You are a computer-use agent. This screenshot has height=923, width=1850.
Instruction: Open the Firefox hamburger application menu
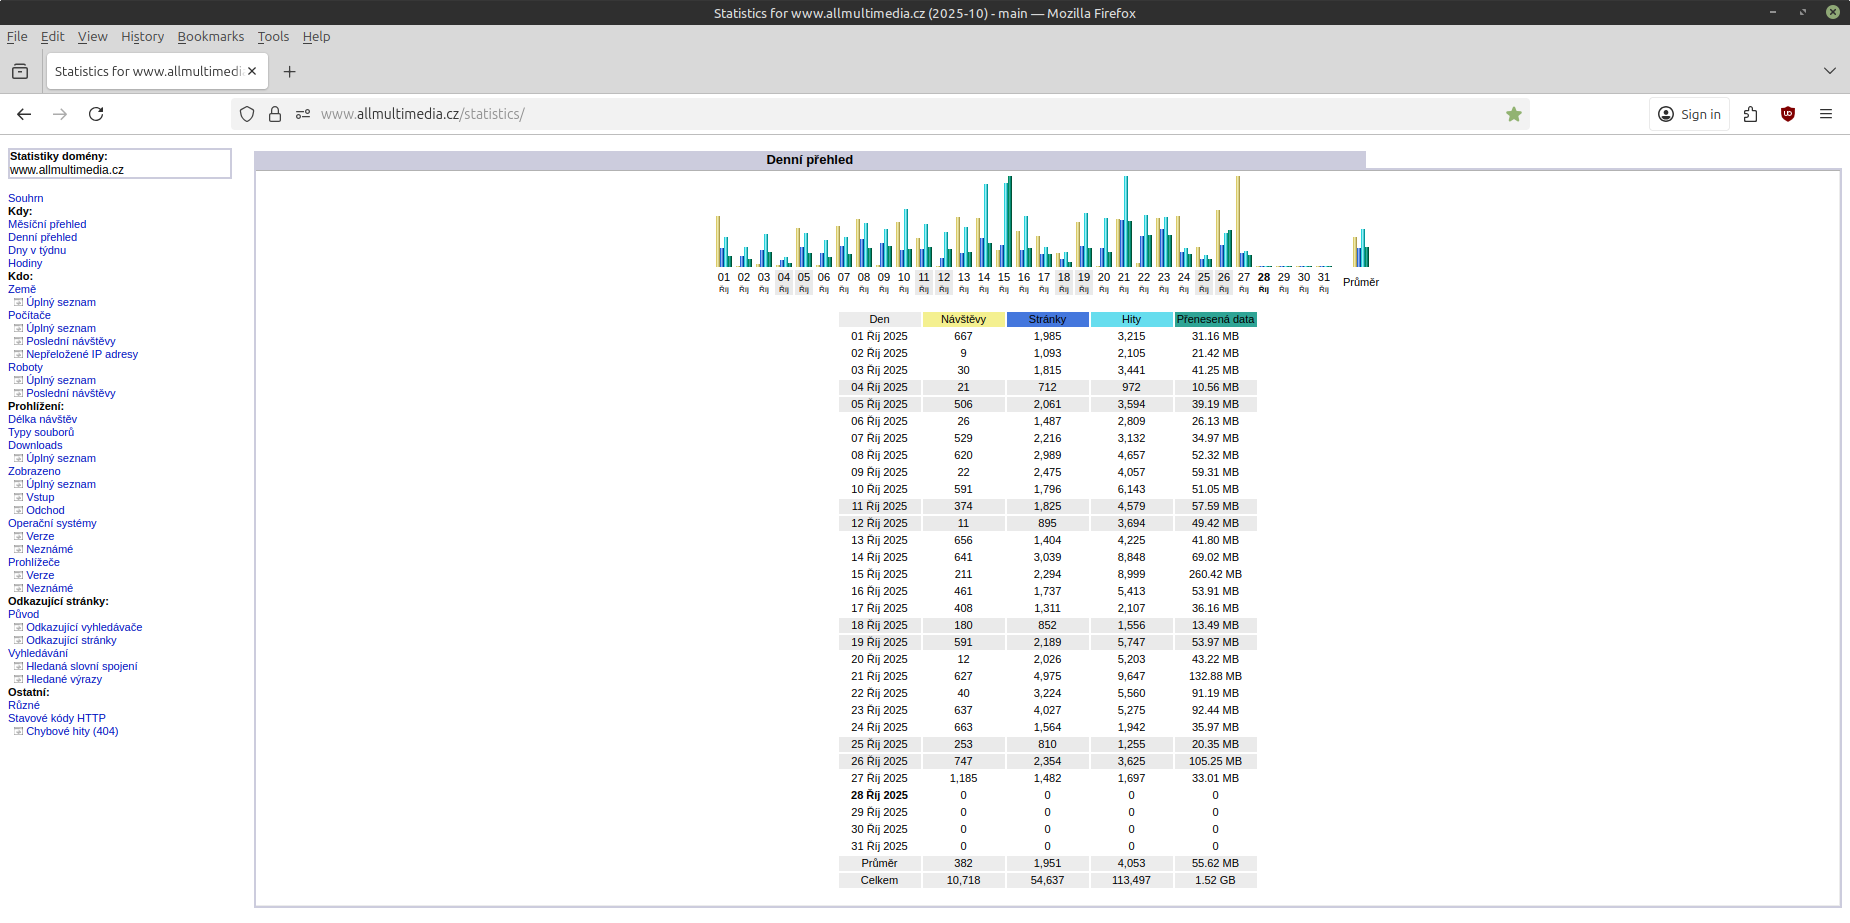click(x=1825, y=114)
